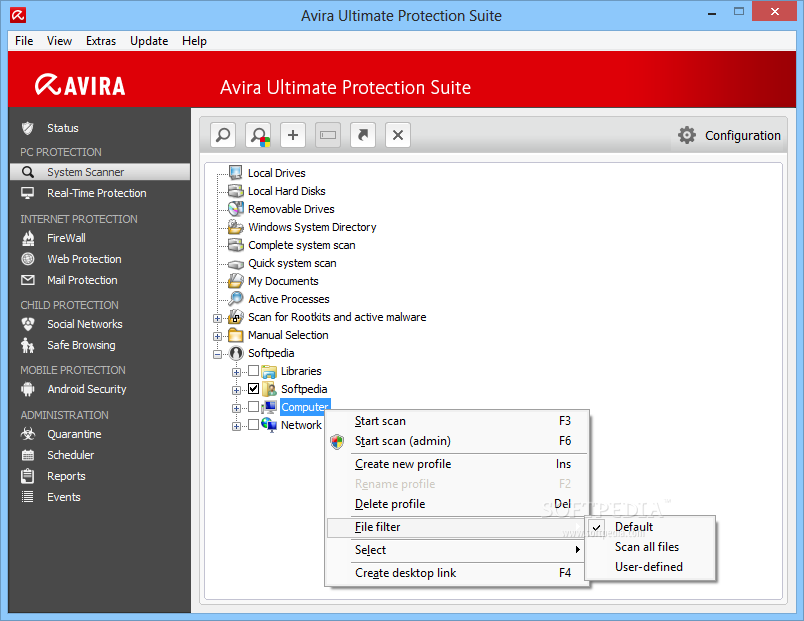
Task: Open the File filter submenu entry
Action: 455,527
